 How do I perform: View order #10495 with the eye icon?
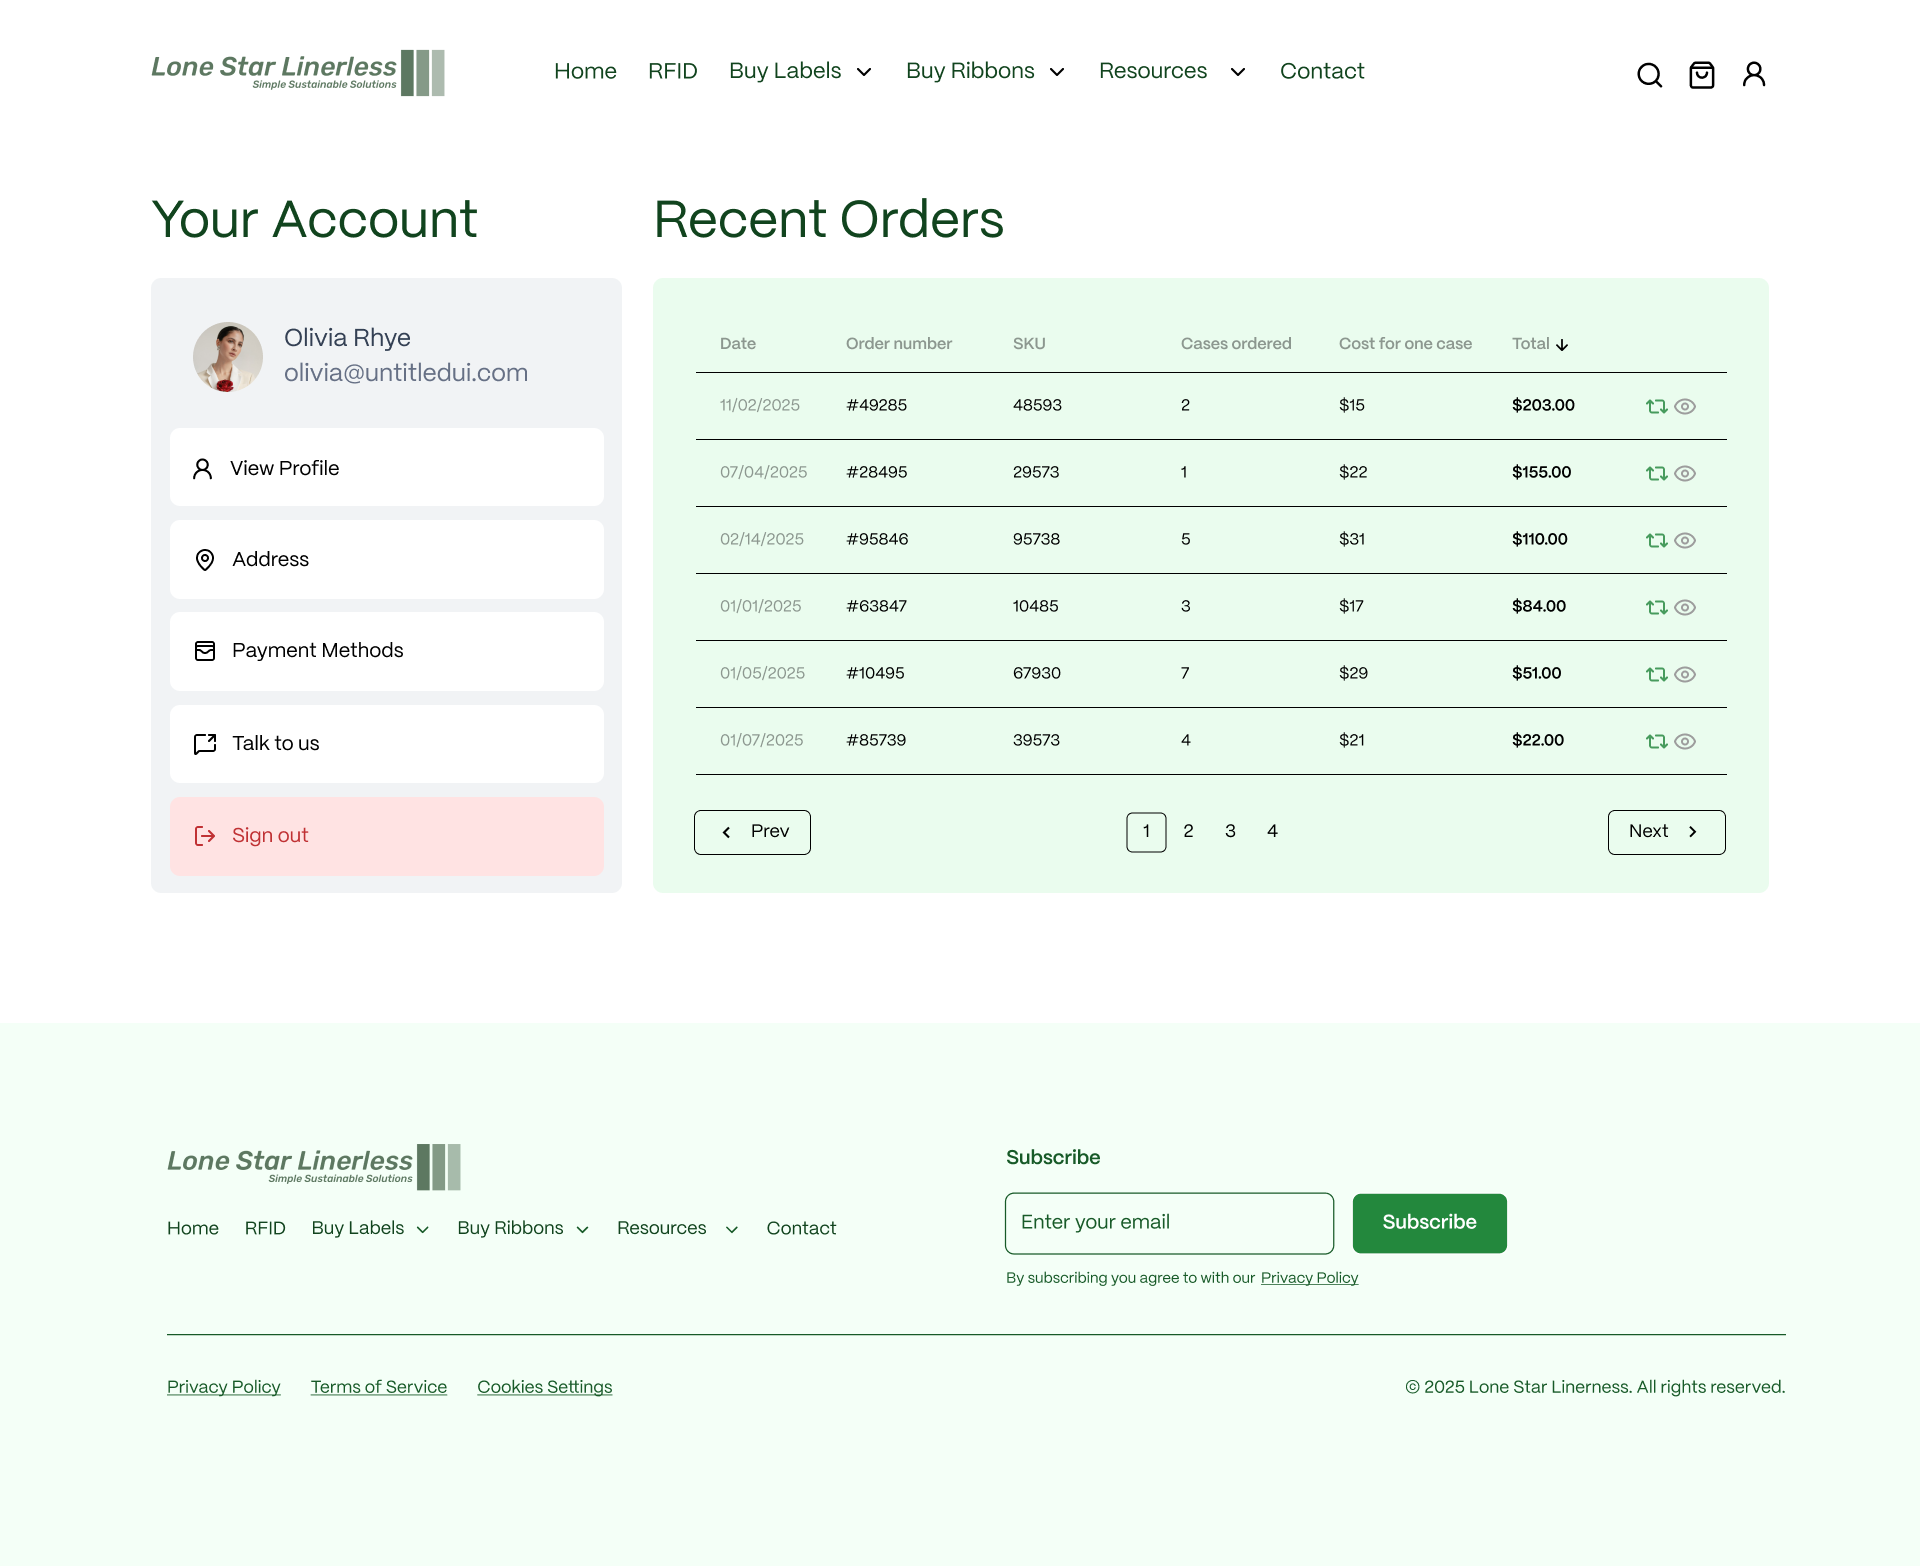pyautogui.click(x=1685, y=674)
